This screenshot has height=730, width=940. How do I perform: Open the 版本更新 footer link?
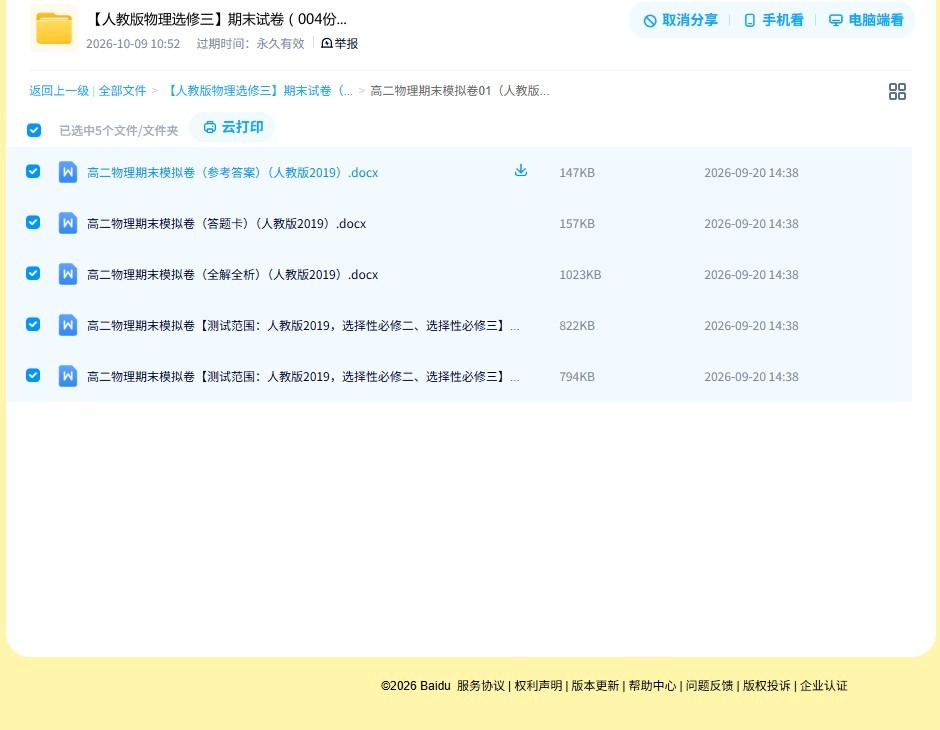595,686
